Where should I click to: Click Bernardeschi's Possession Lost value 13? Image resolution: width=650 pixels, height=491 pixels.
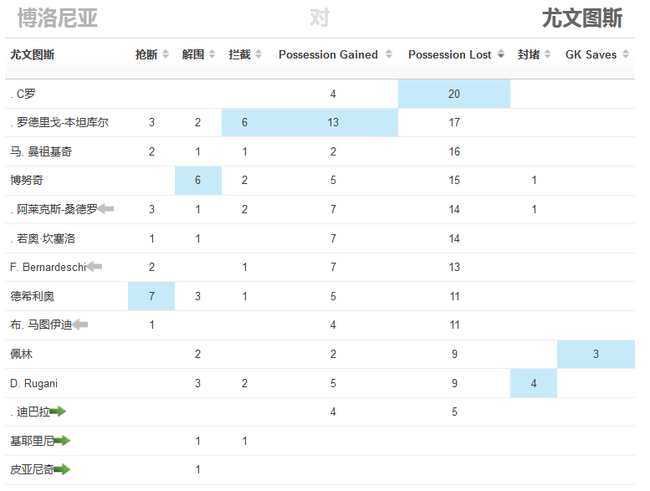click(x=454, y=267)
